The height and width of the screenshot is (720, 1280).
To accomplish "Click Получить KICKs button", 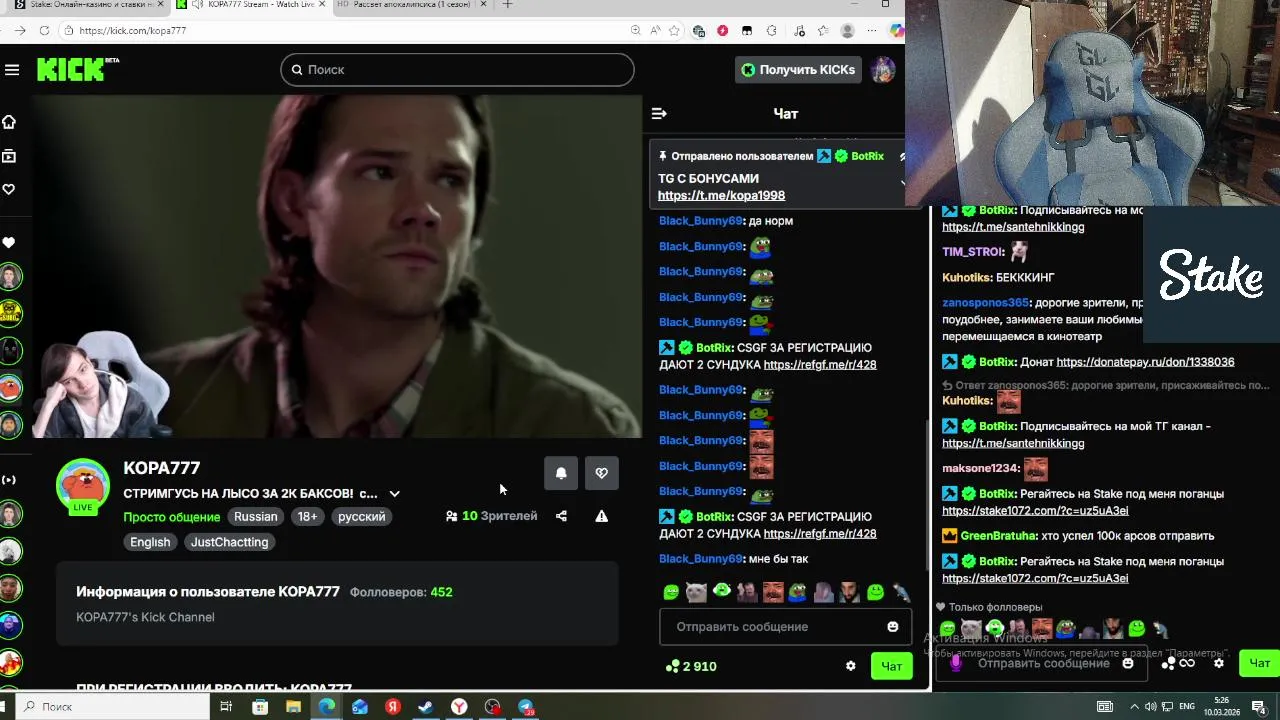I will point(798,69).
